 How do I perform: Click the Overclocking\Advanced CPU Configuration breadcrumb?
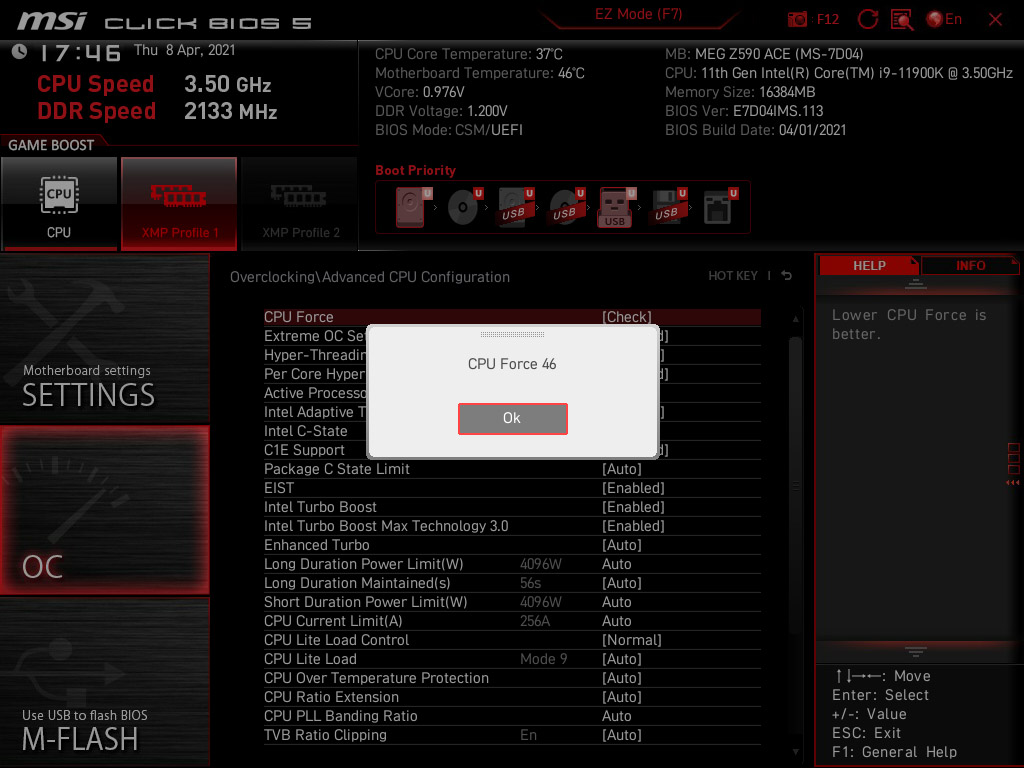click(370, 277)
